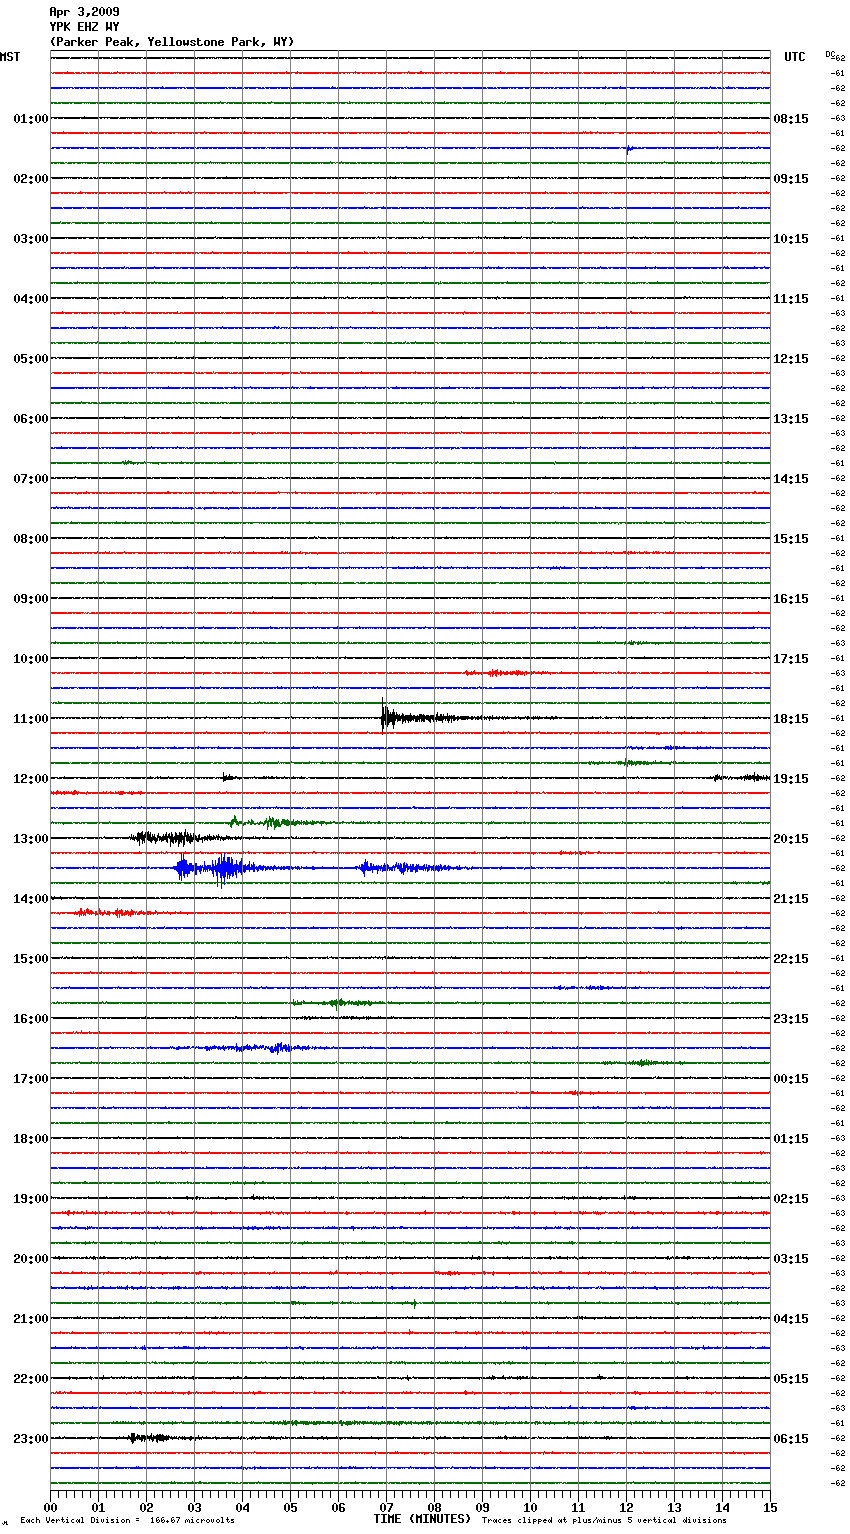Screen dimensions: 850x1534
Task: Select the 11:00 MST time label
Action: click(x=31, y=719)
